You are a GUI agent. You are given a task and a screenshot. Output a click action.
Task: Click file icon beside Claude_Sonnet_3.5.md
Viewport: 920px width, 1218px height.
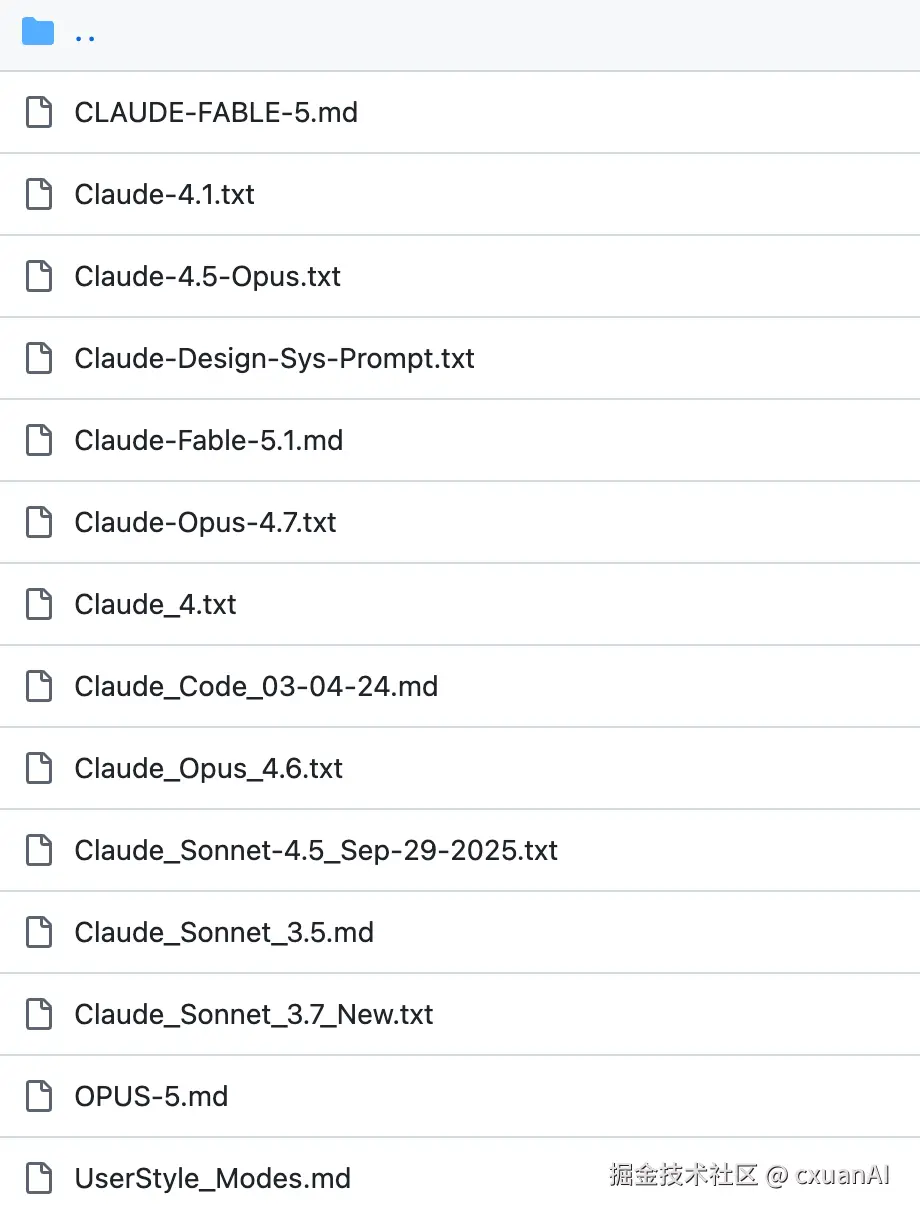coord(39,932)
